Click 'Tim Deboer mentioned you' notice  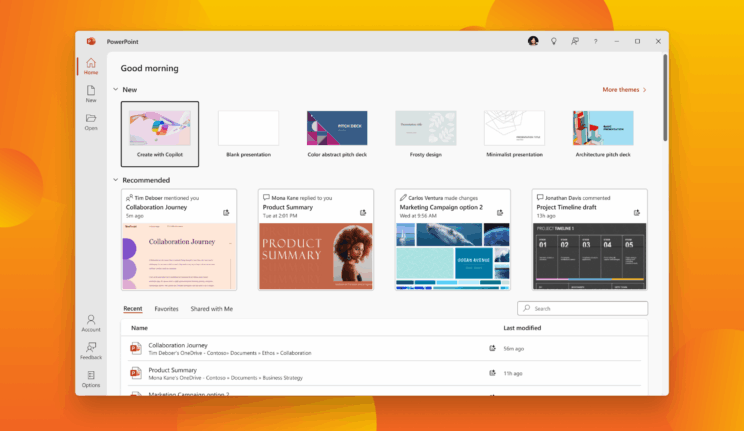pos(162,197)
